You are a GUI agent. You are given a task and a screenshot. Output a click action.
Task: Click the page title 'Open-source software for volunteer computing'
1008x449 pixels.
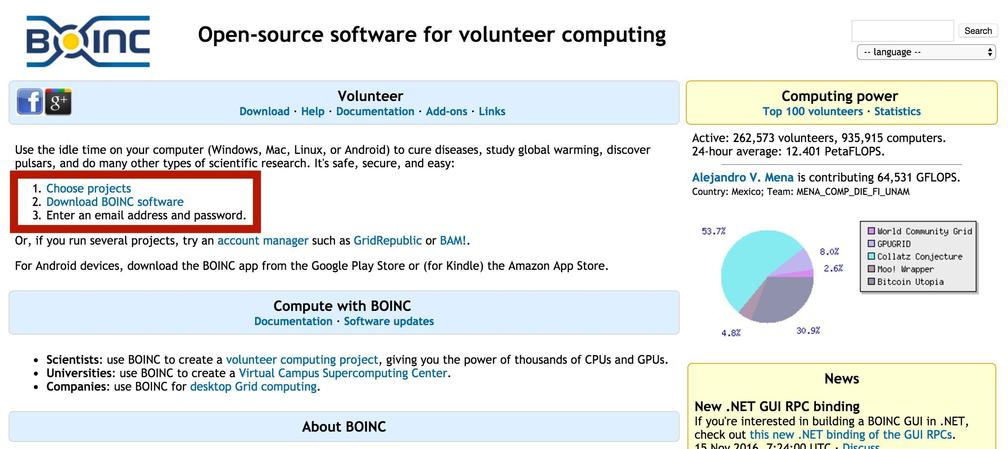[431, 35]
